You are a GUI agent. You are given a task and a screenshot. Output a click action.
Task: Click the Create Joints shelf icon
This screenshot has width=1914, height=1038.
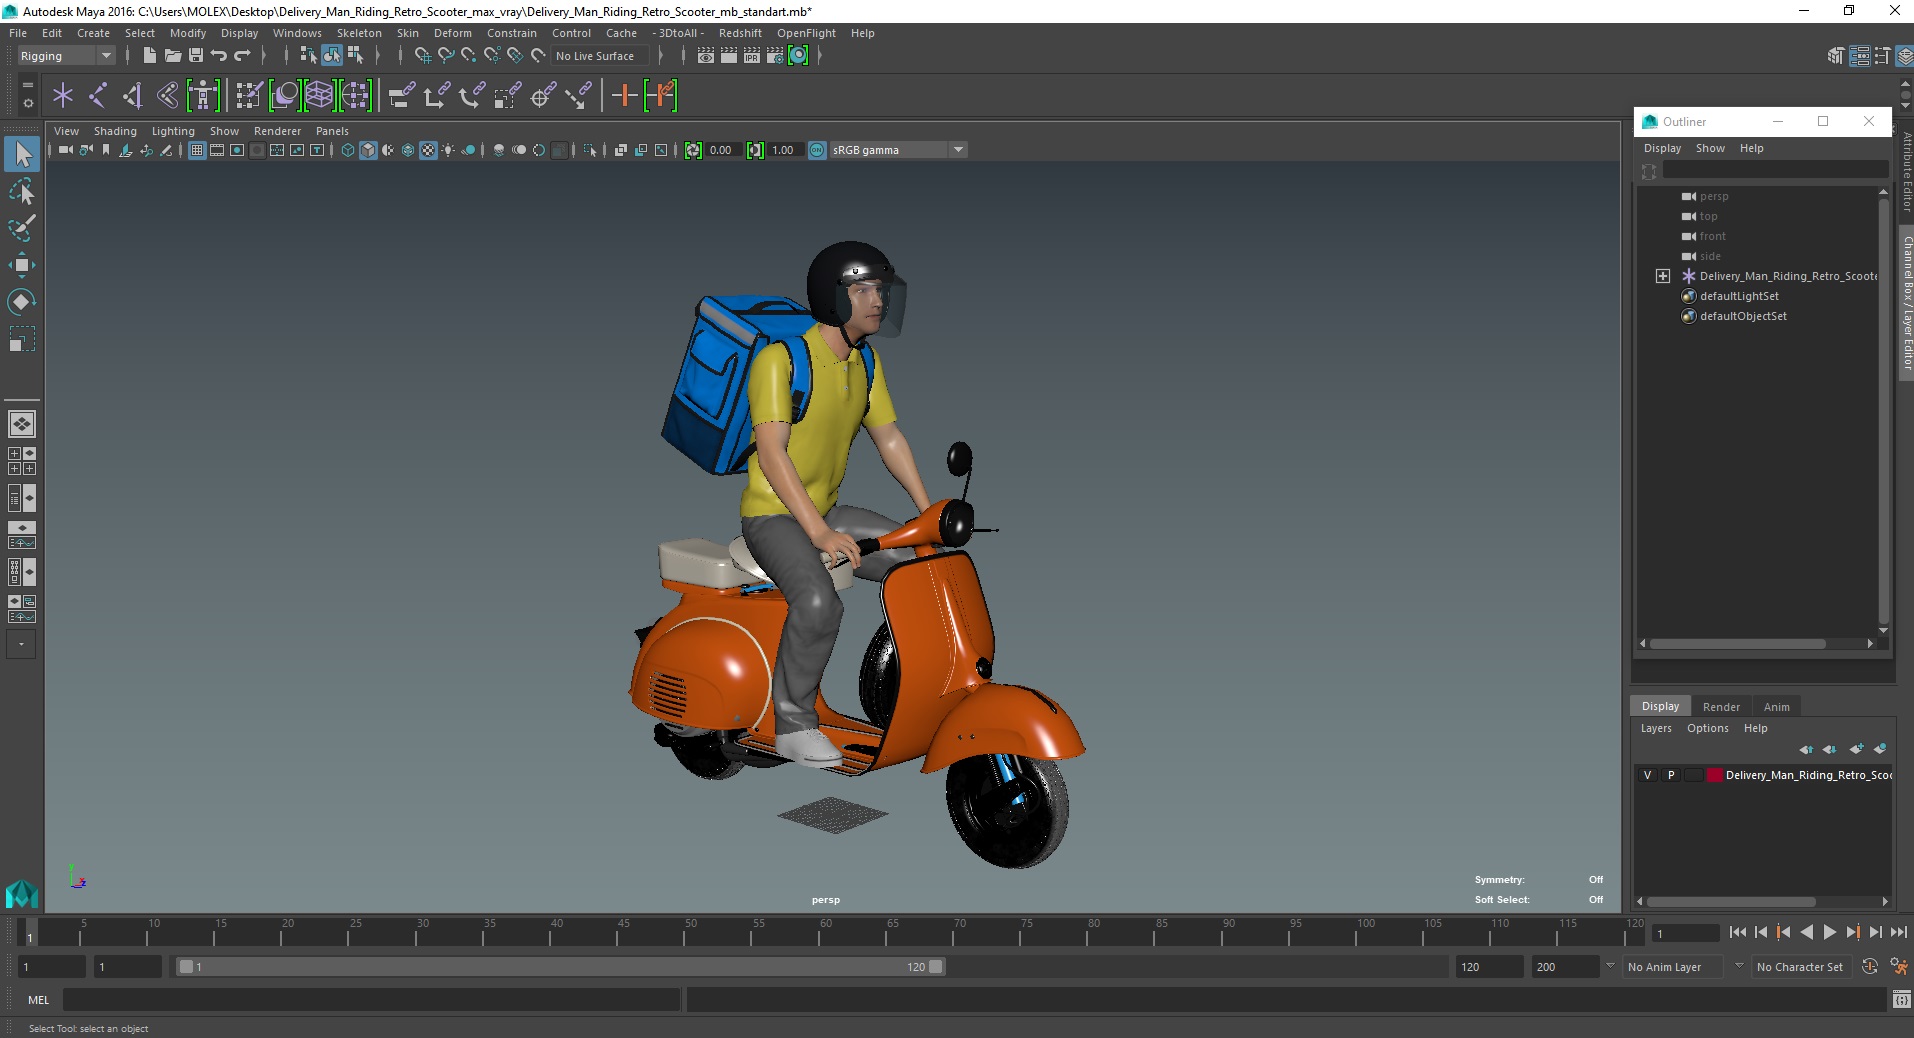click(98, 95)
